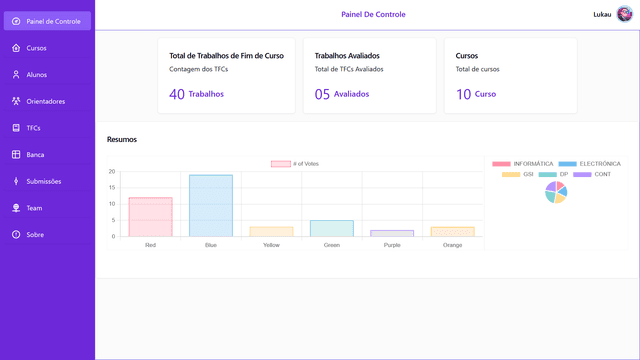Click the Cursos card title
The height and width of the screenshot is (360, 640).
(467, 56)
